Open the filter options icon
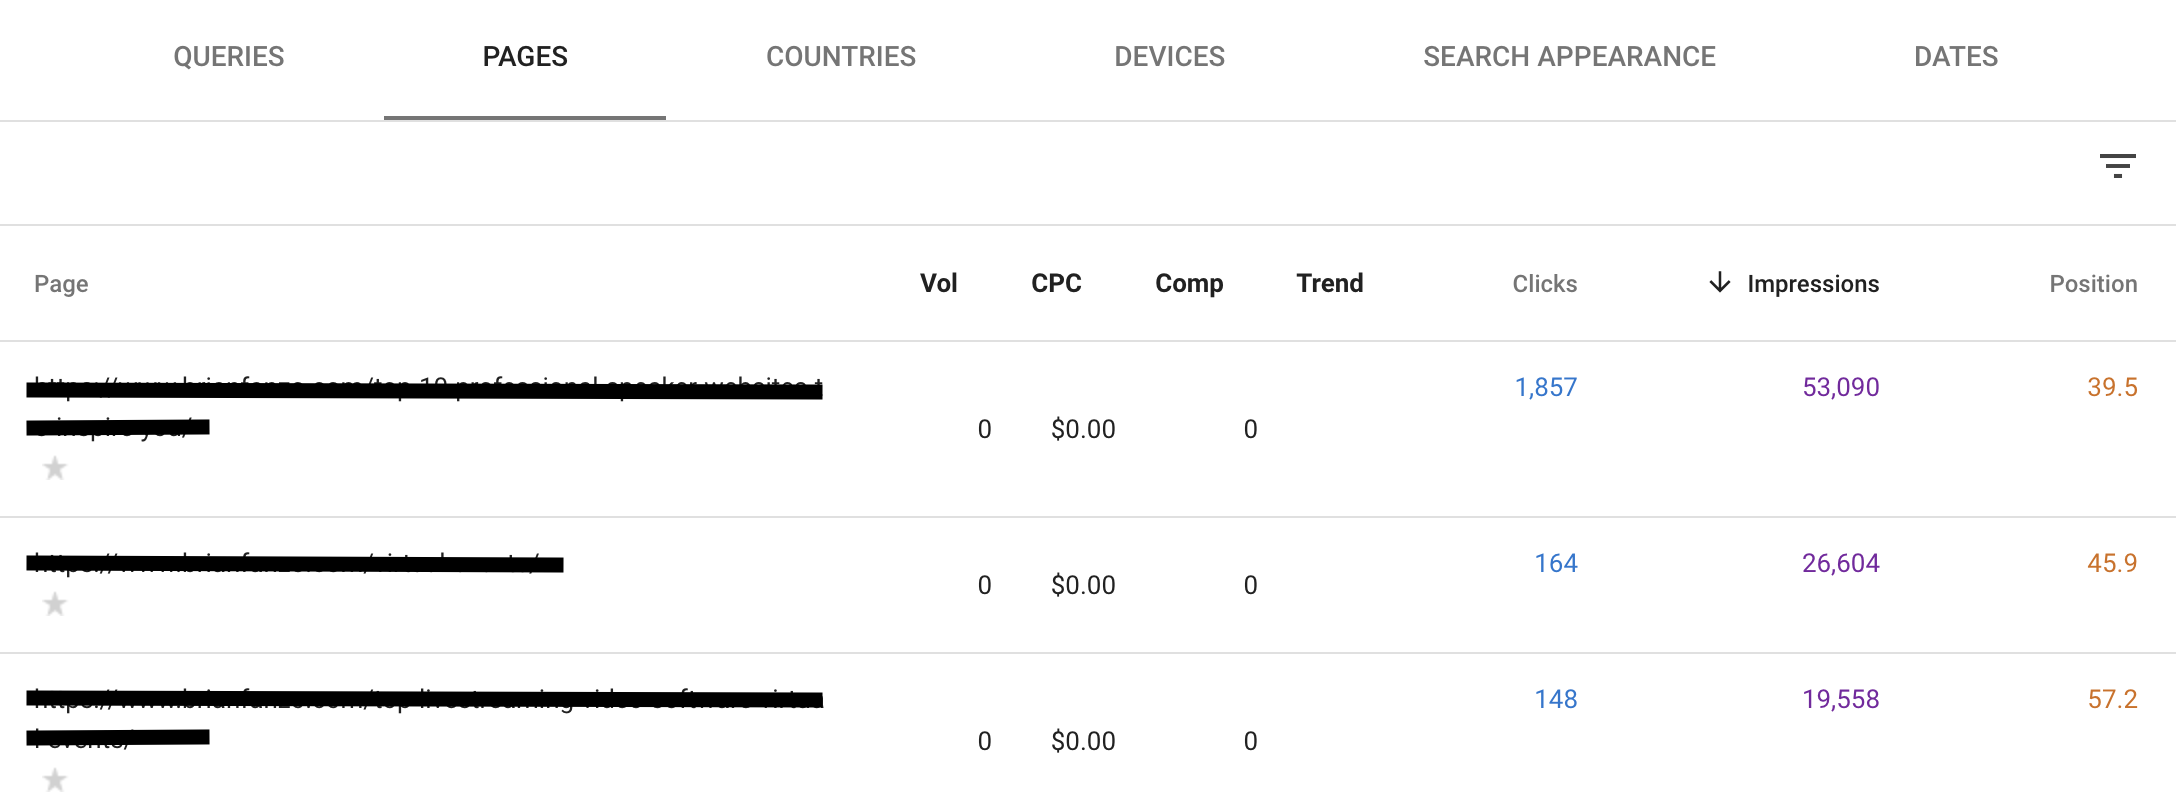 point(2120,166)
